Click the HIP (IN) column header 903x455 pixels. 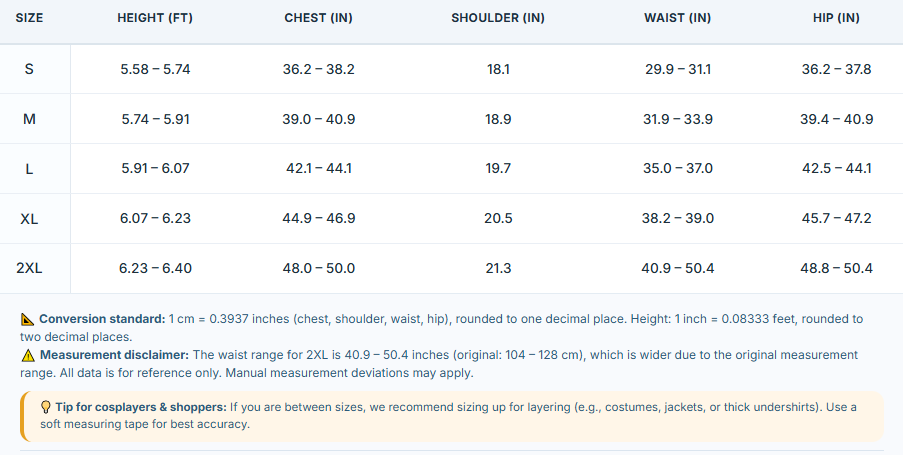836,18
